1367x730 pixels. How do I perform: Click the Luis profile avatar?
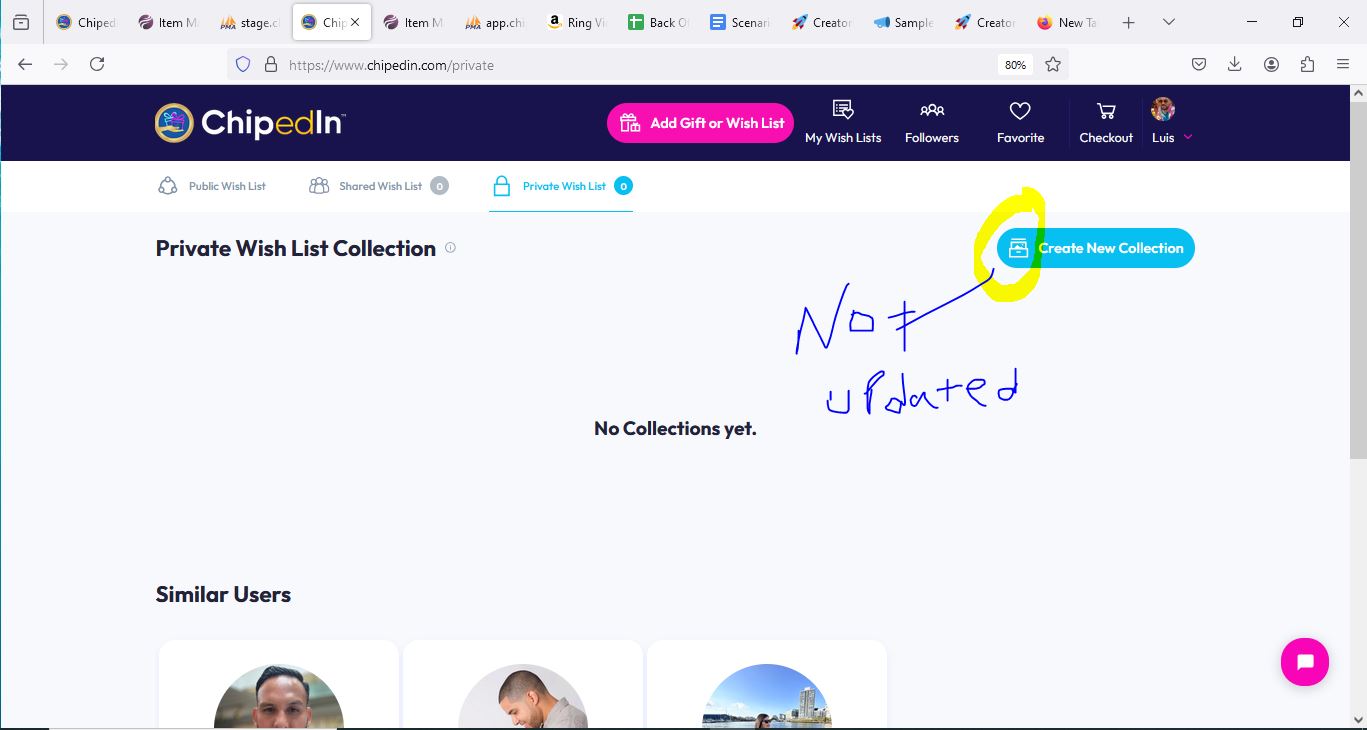click(x=1163, y=109)
